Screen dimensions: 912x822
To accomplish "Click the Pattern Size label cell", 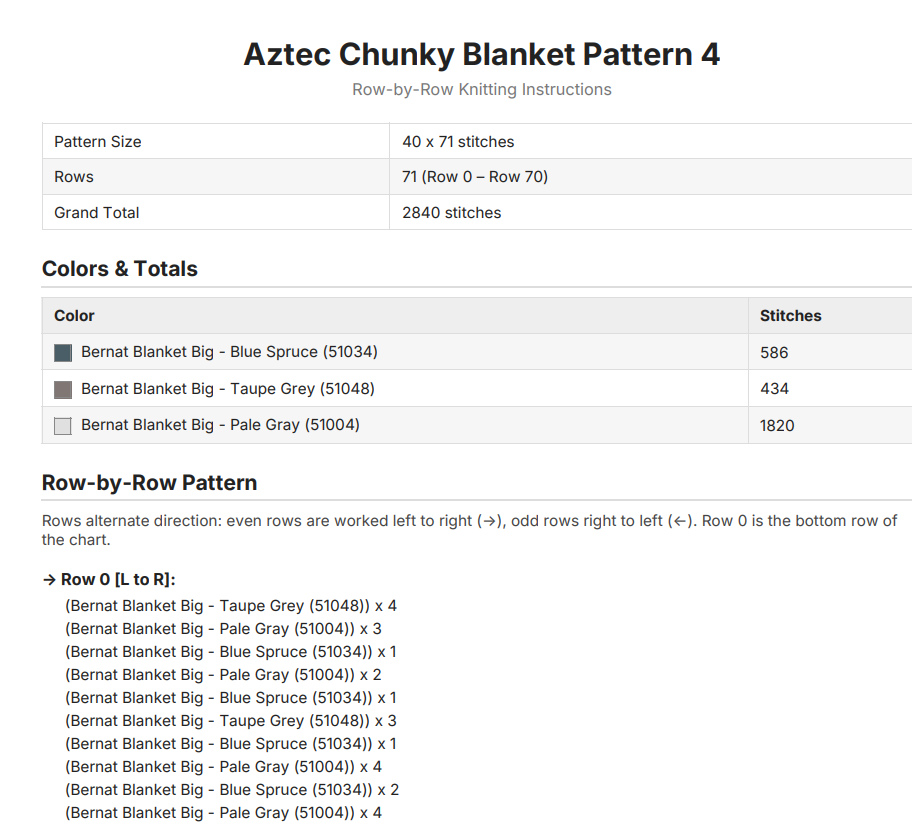I will pyautogui.click(x=216, y=141).
